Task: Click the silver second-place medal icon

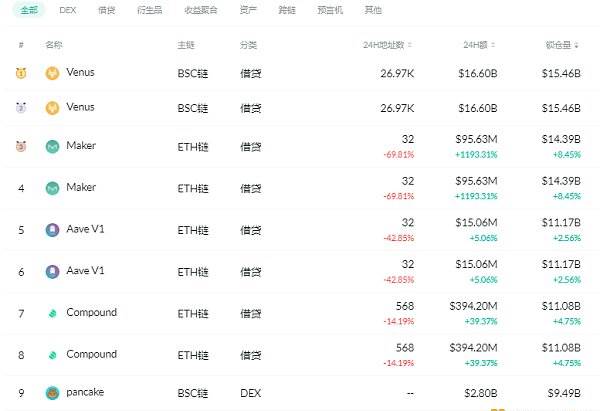Action: click(x=21, y=108)
